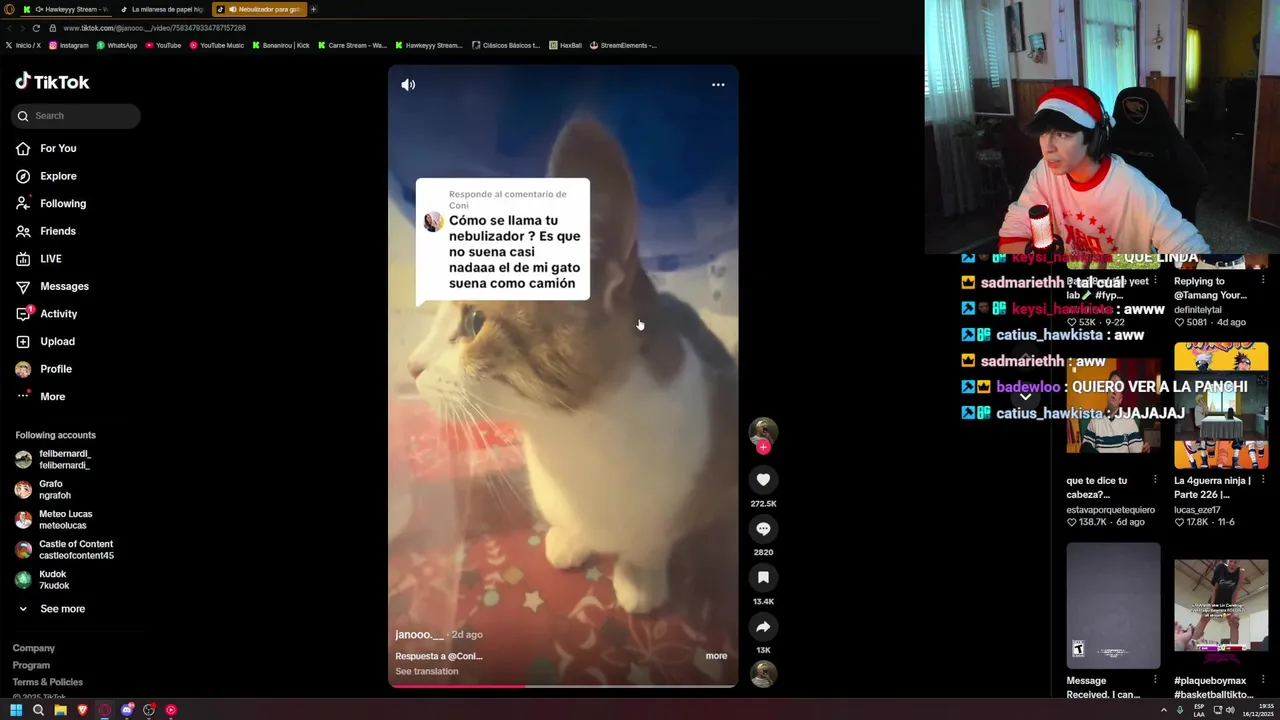The width and height of the screenshot is (1280, 720).
Task: Open the YouTube bookmark
Action: 163,45
